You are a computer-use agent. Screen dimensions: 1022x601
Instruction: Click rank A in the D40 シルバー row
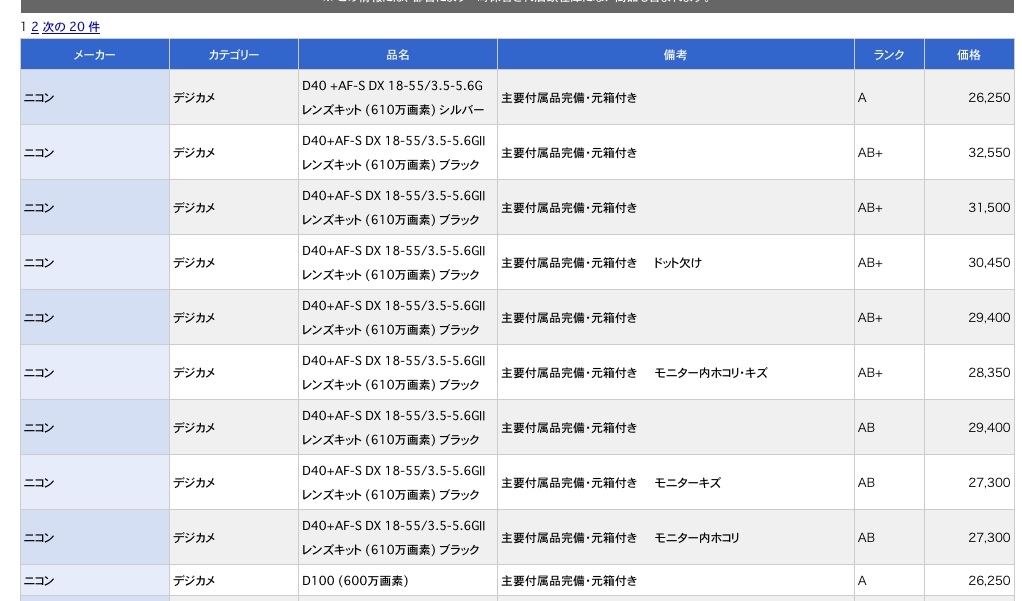pos(862,98)
